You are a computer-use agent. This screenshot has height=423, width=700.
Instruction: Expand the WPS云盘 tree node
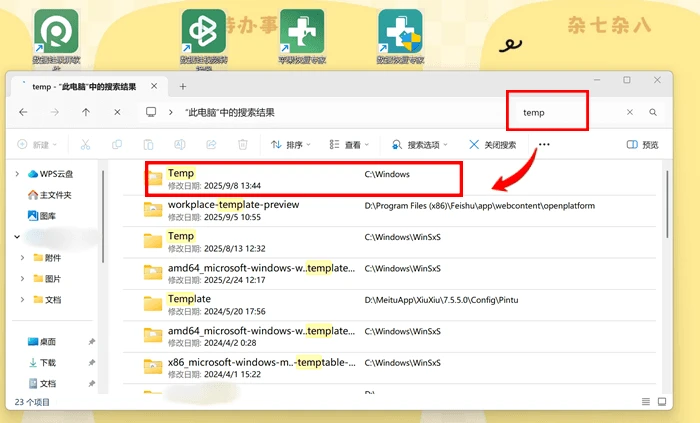[17, 174]
